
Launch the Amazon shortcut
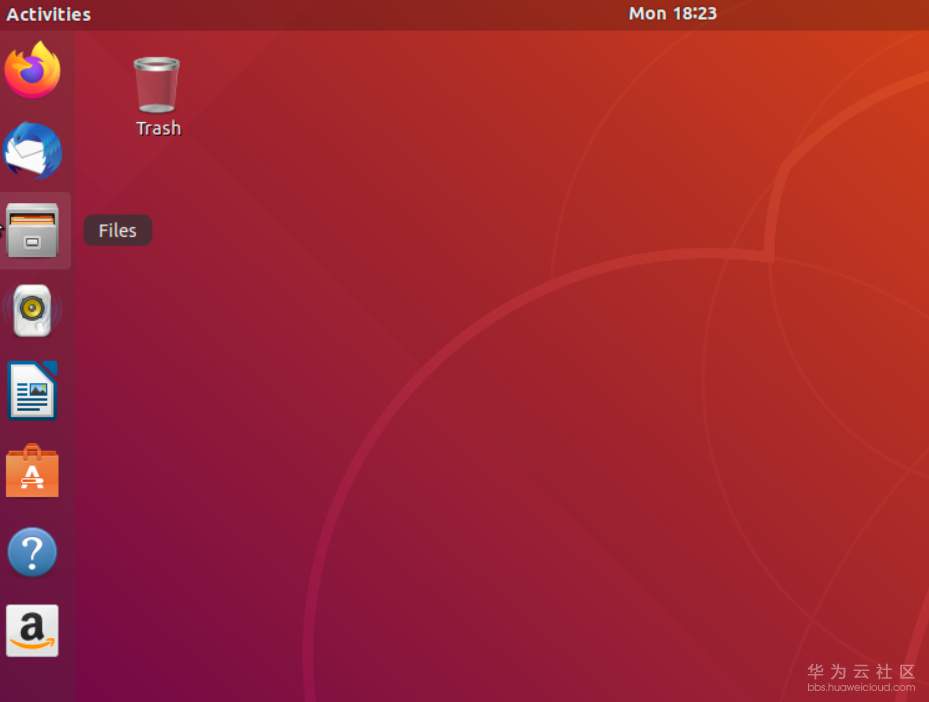[33, 631]
